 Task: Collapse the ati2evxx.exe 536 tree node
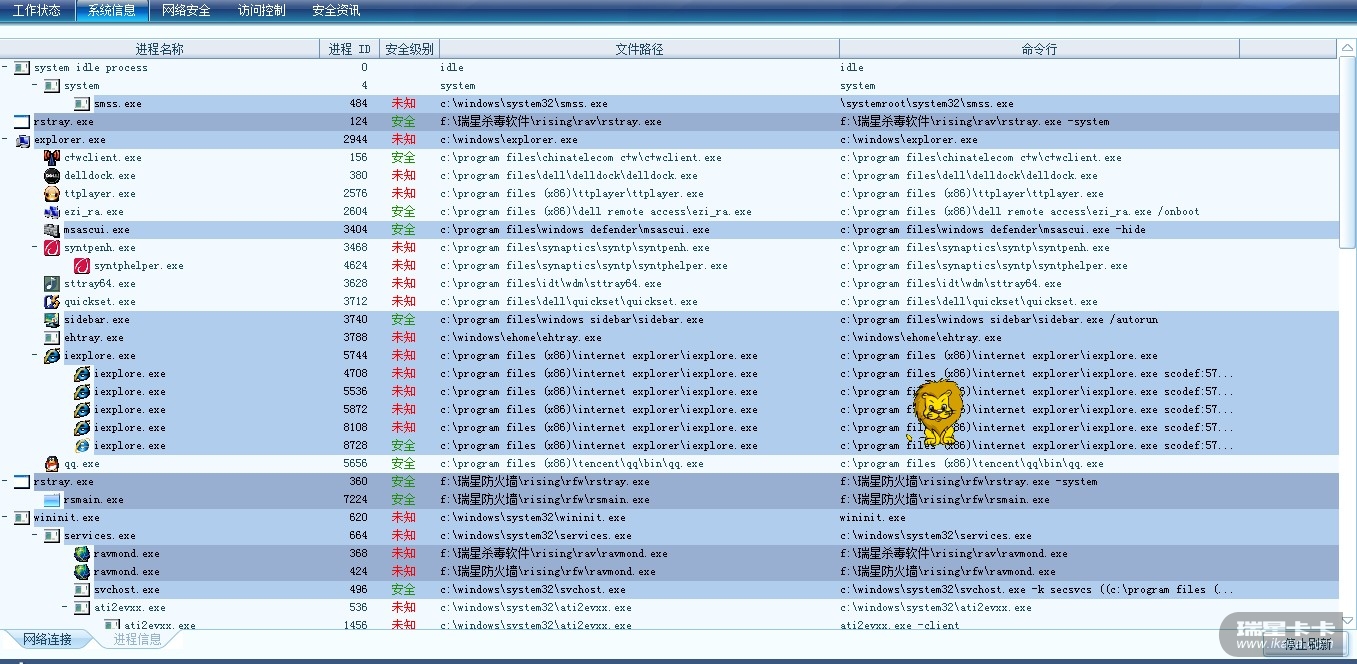[65, 608]
